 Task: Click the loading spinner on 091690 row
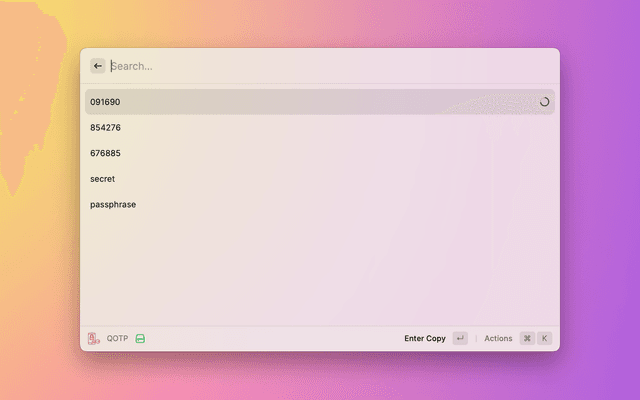(544, 102)
